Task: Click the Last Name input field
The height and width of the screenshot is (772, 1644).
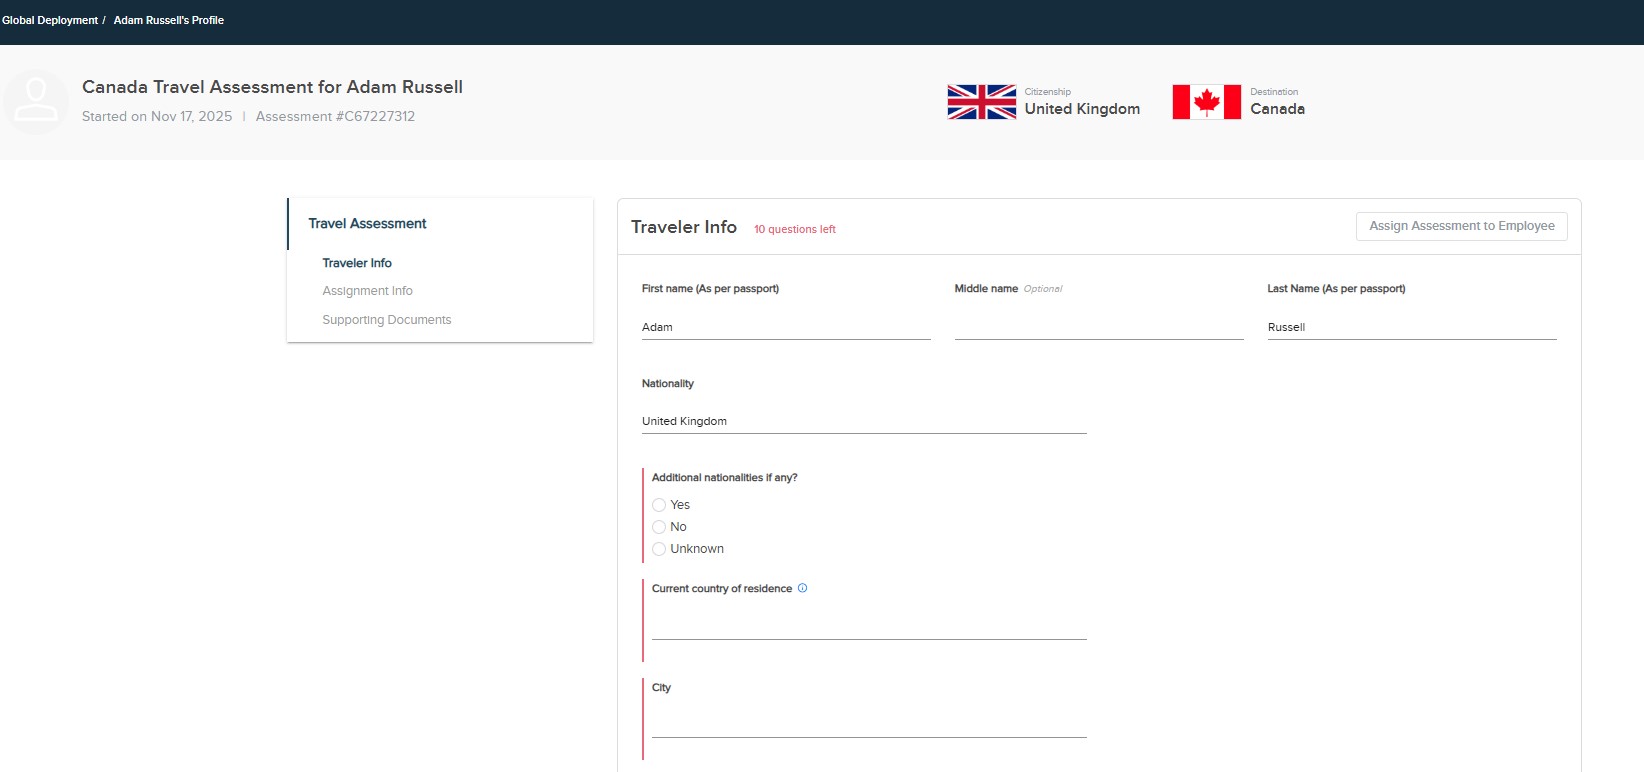Action: pyautogui.click(x=1411, y=327)
